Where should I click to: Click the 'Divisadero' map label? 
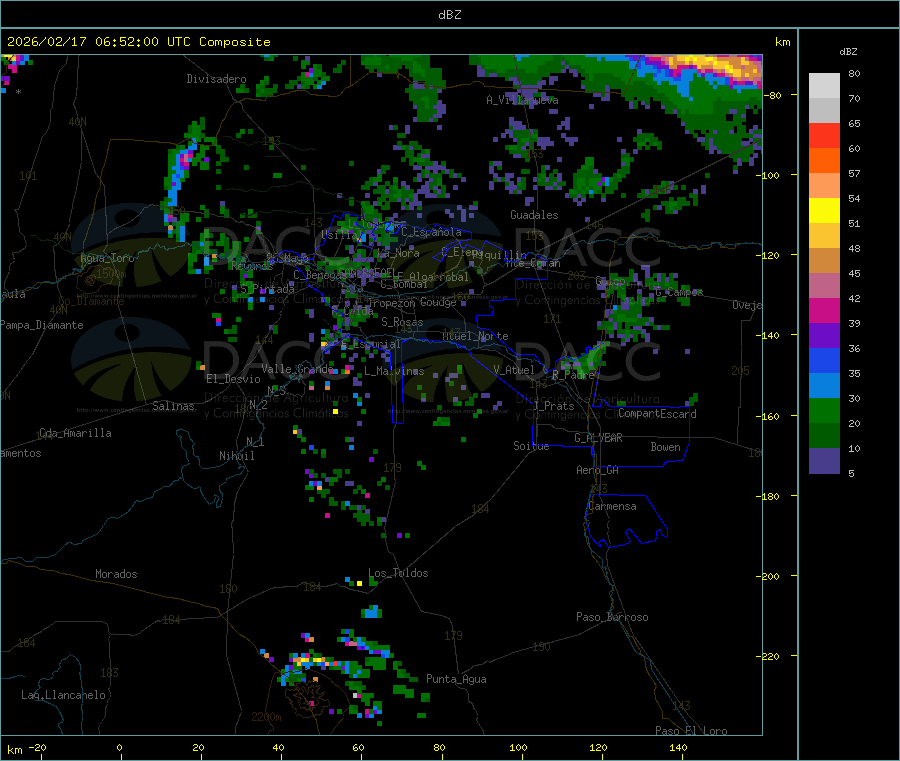[216, 79]
